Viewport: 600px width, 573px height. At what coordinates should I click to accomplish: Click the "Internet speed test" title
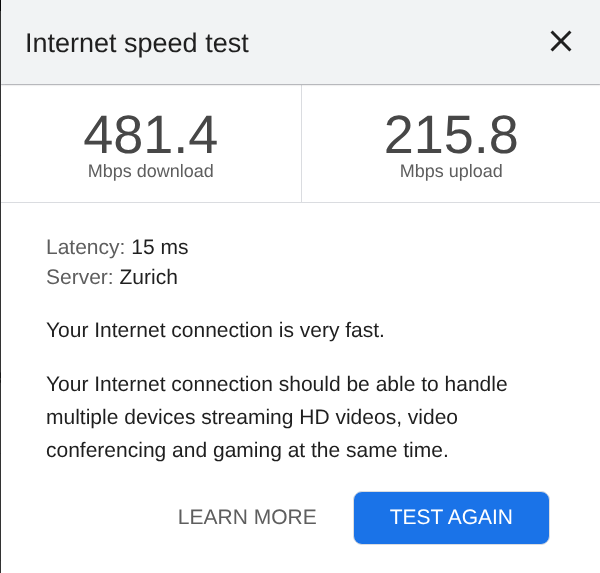(x=137, y=43)
